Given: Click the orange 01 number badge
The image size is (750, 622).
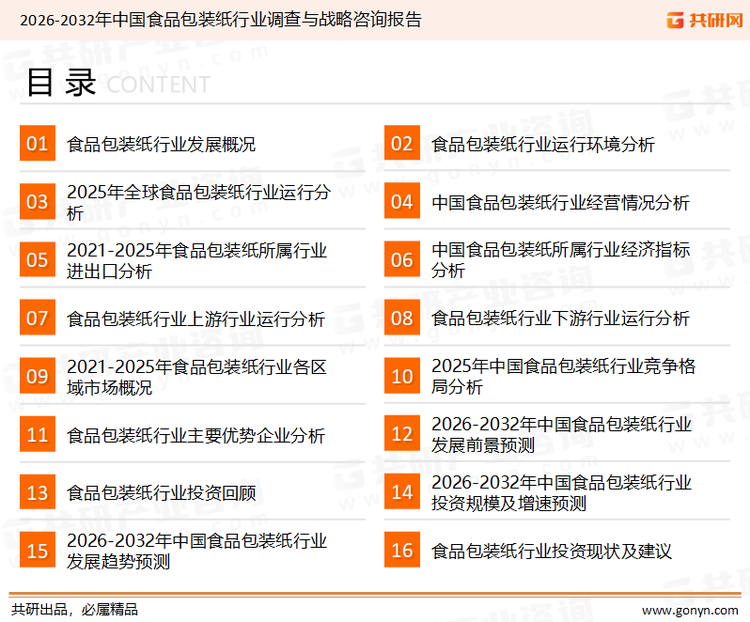Looking at the screenshot, I should (37, 144).
